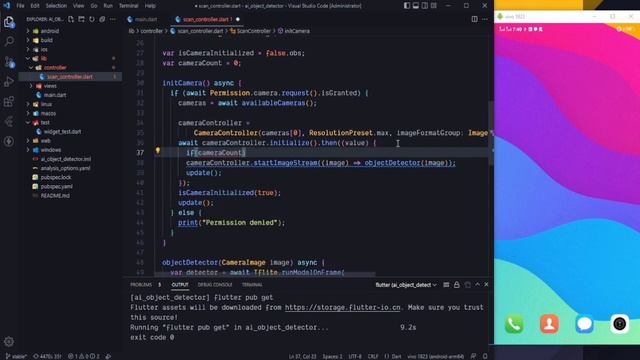The width and height of the screenshot is (640, 360).
Task: Click the Ln 37 cursor position status item
Action: 302,356
